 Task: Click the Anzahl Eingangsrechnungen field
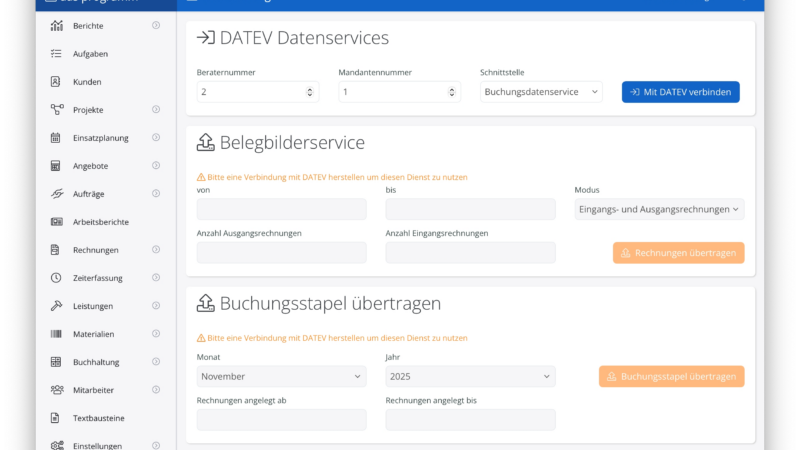[470, 253]
